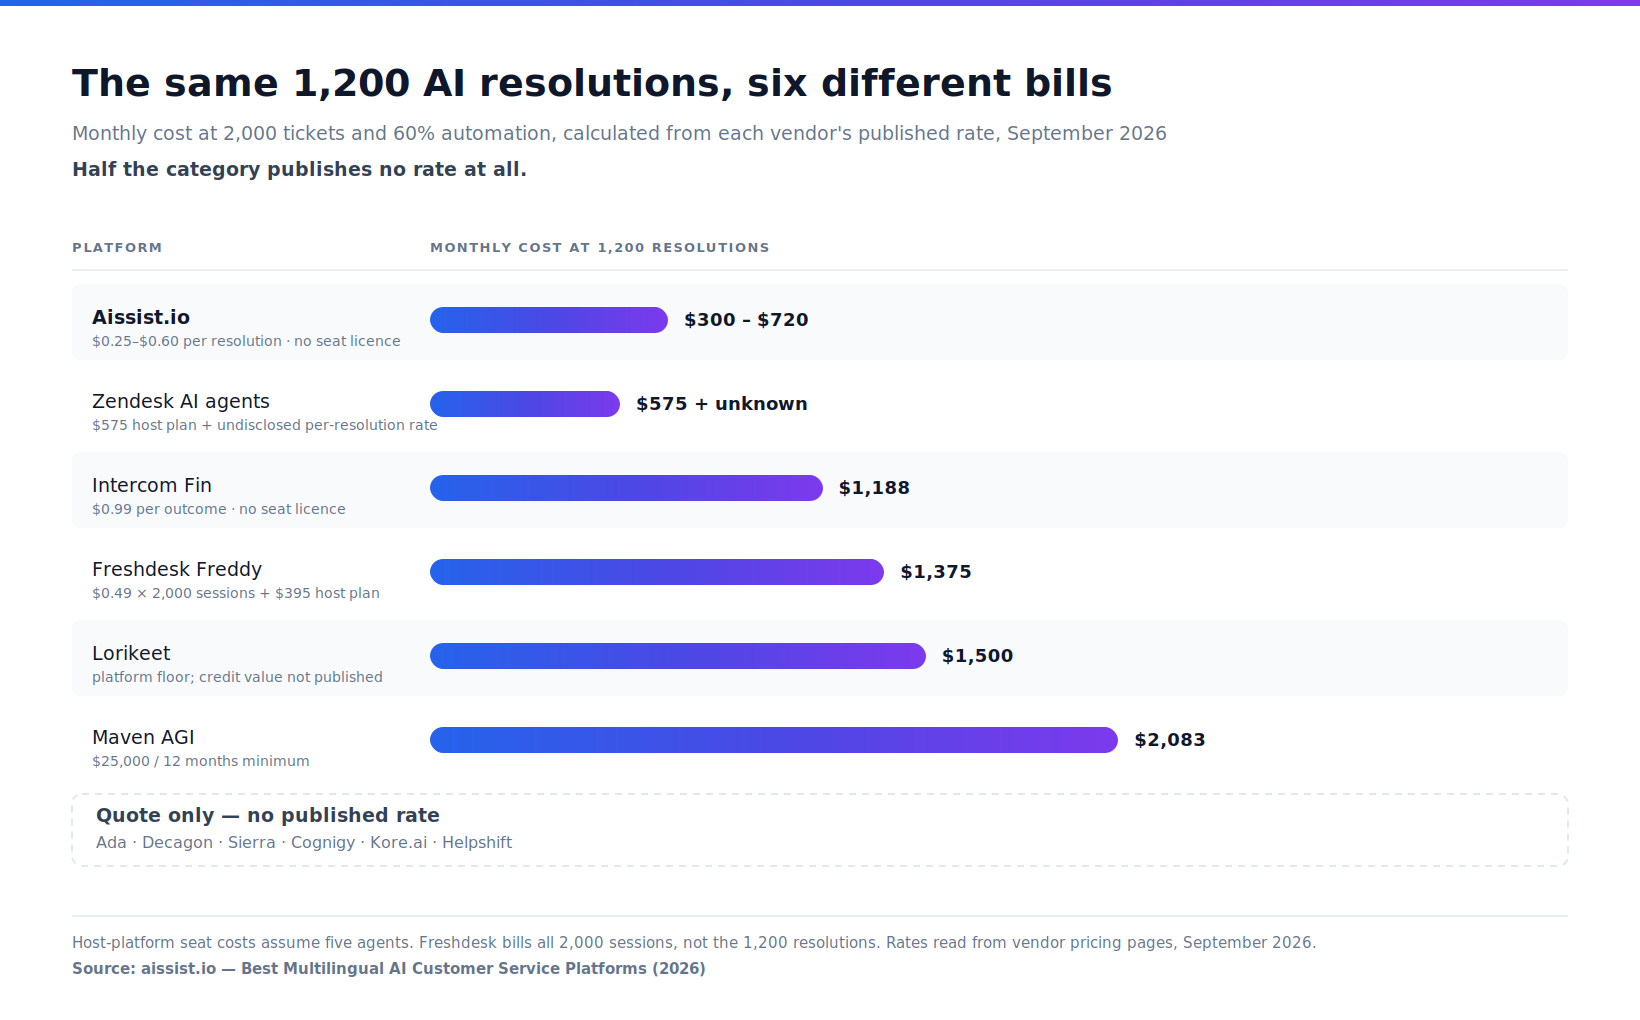Click the Maven AGI cost bar

[x=774, y=740]
